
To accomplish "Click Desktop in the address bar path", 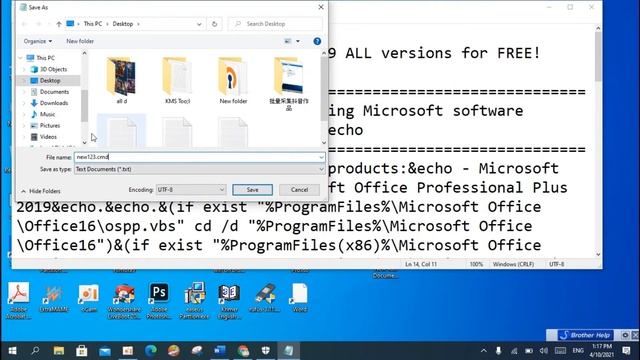I will [x=122, y=24].
